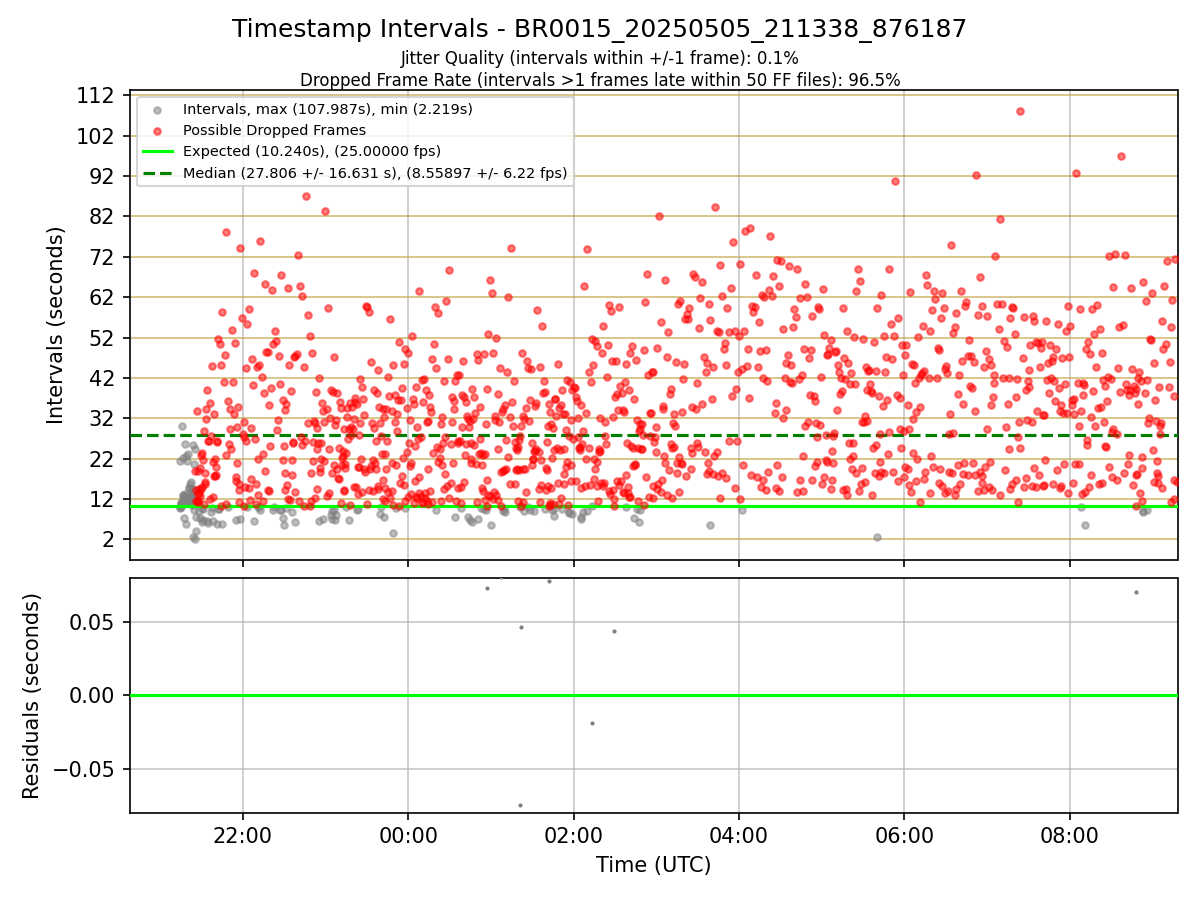This screenshot has width=1200, height=900.
Task: Click the '22:00' x-axis tick label
Action: 243,834
